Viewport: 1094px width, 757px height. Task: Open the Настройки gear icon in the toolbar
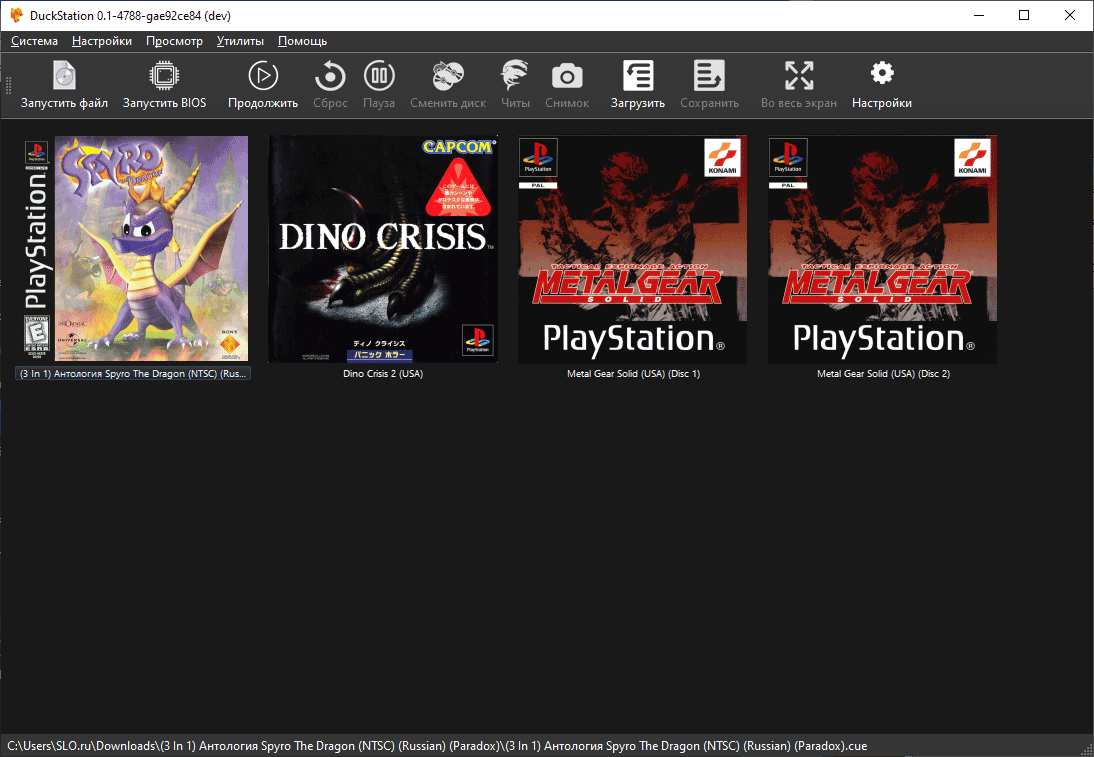coord(882,73)
